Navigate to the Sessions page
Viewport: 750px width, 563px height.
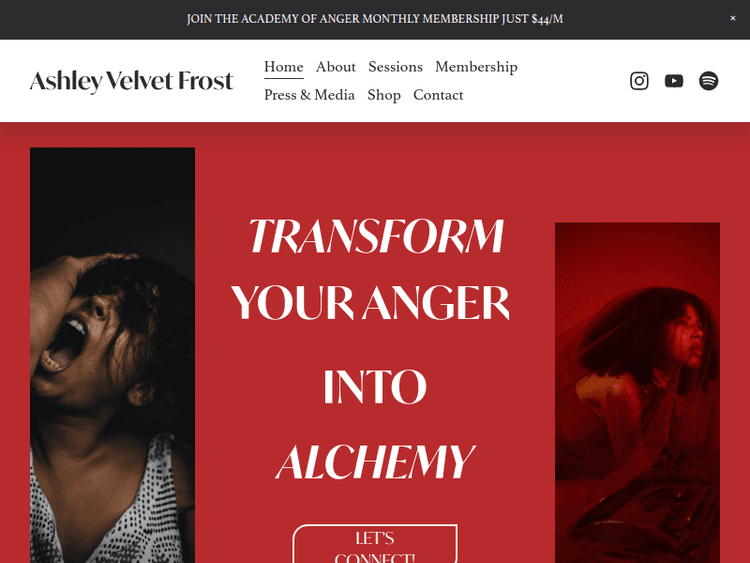pyautogui.click(x=396, y=67)
